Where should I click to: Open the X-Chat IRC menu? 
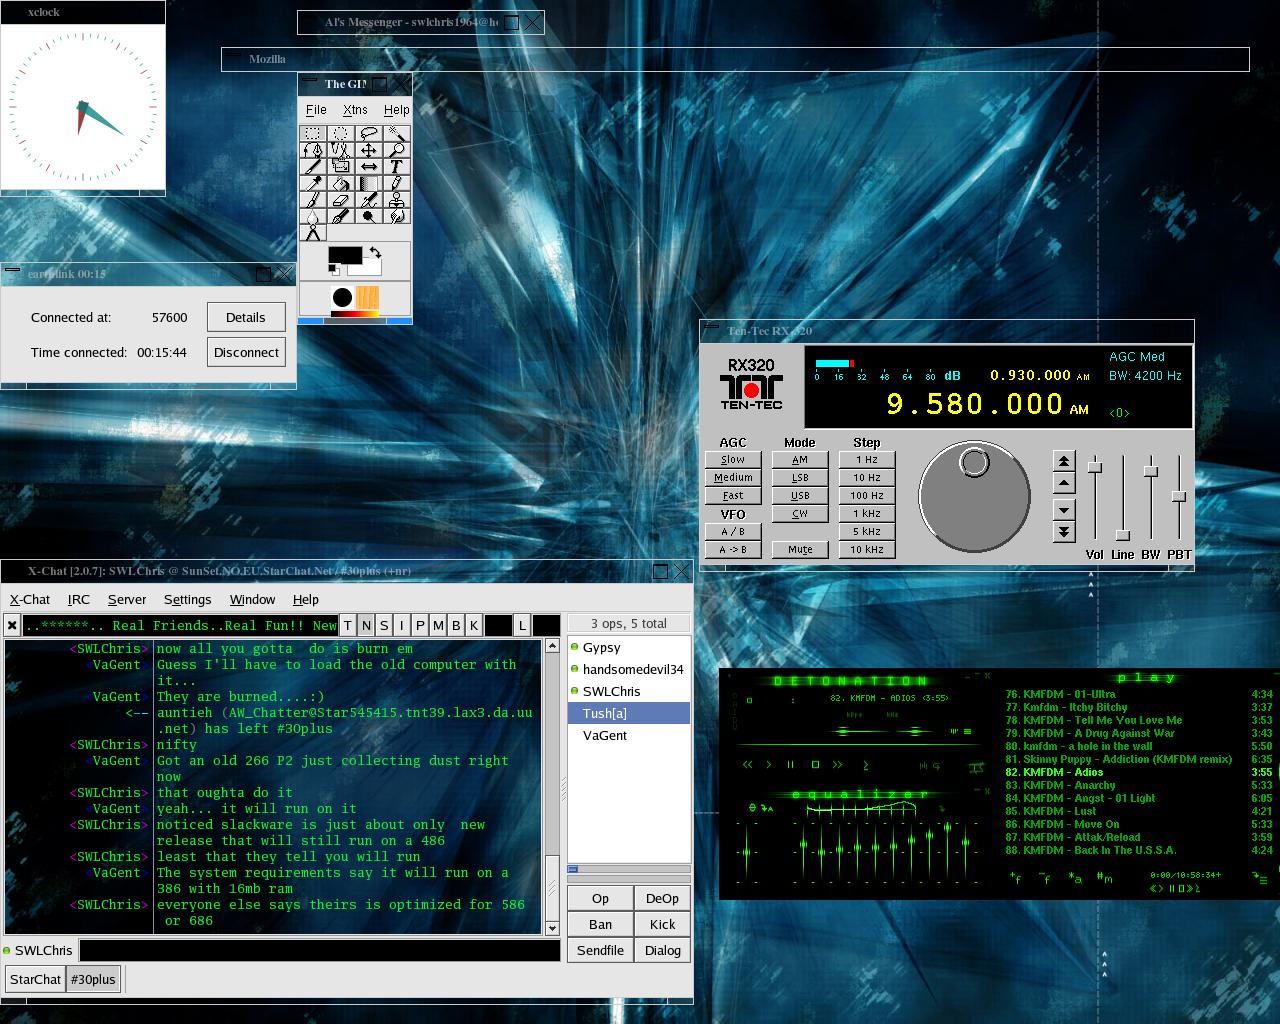79,599
